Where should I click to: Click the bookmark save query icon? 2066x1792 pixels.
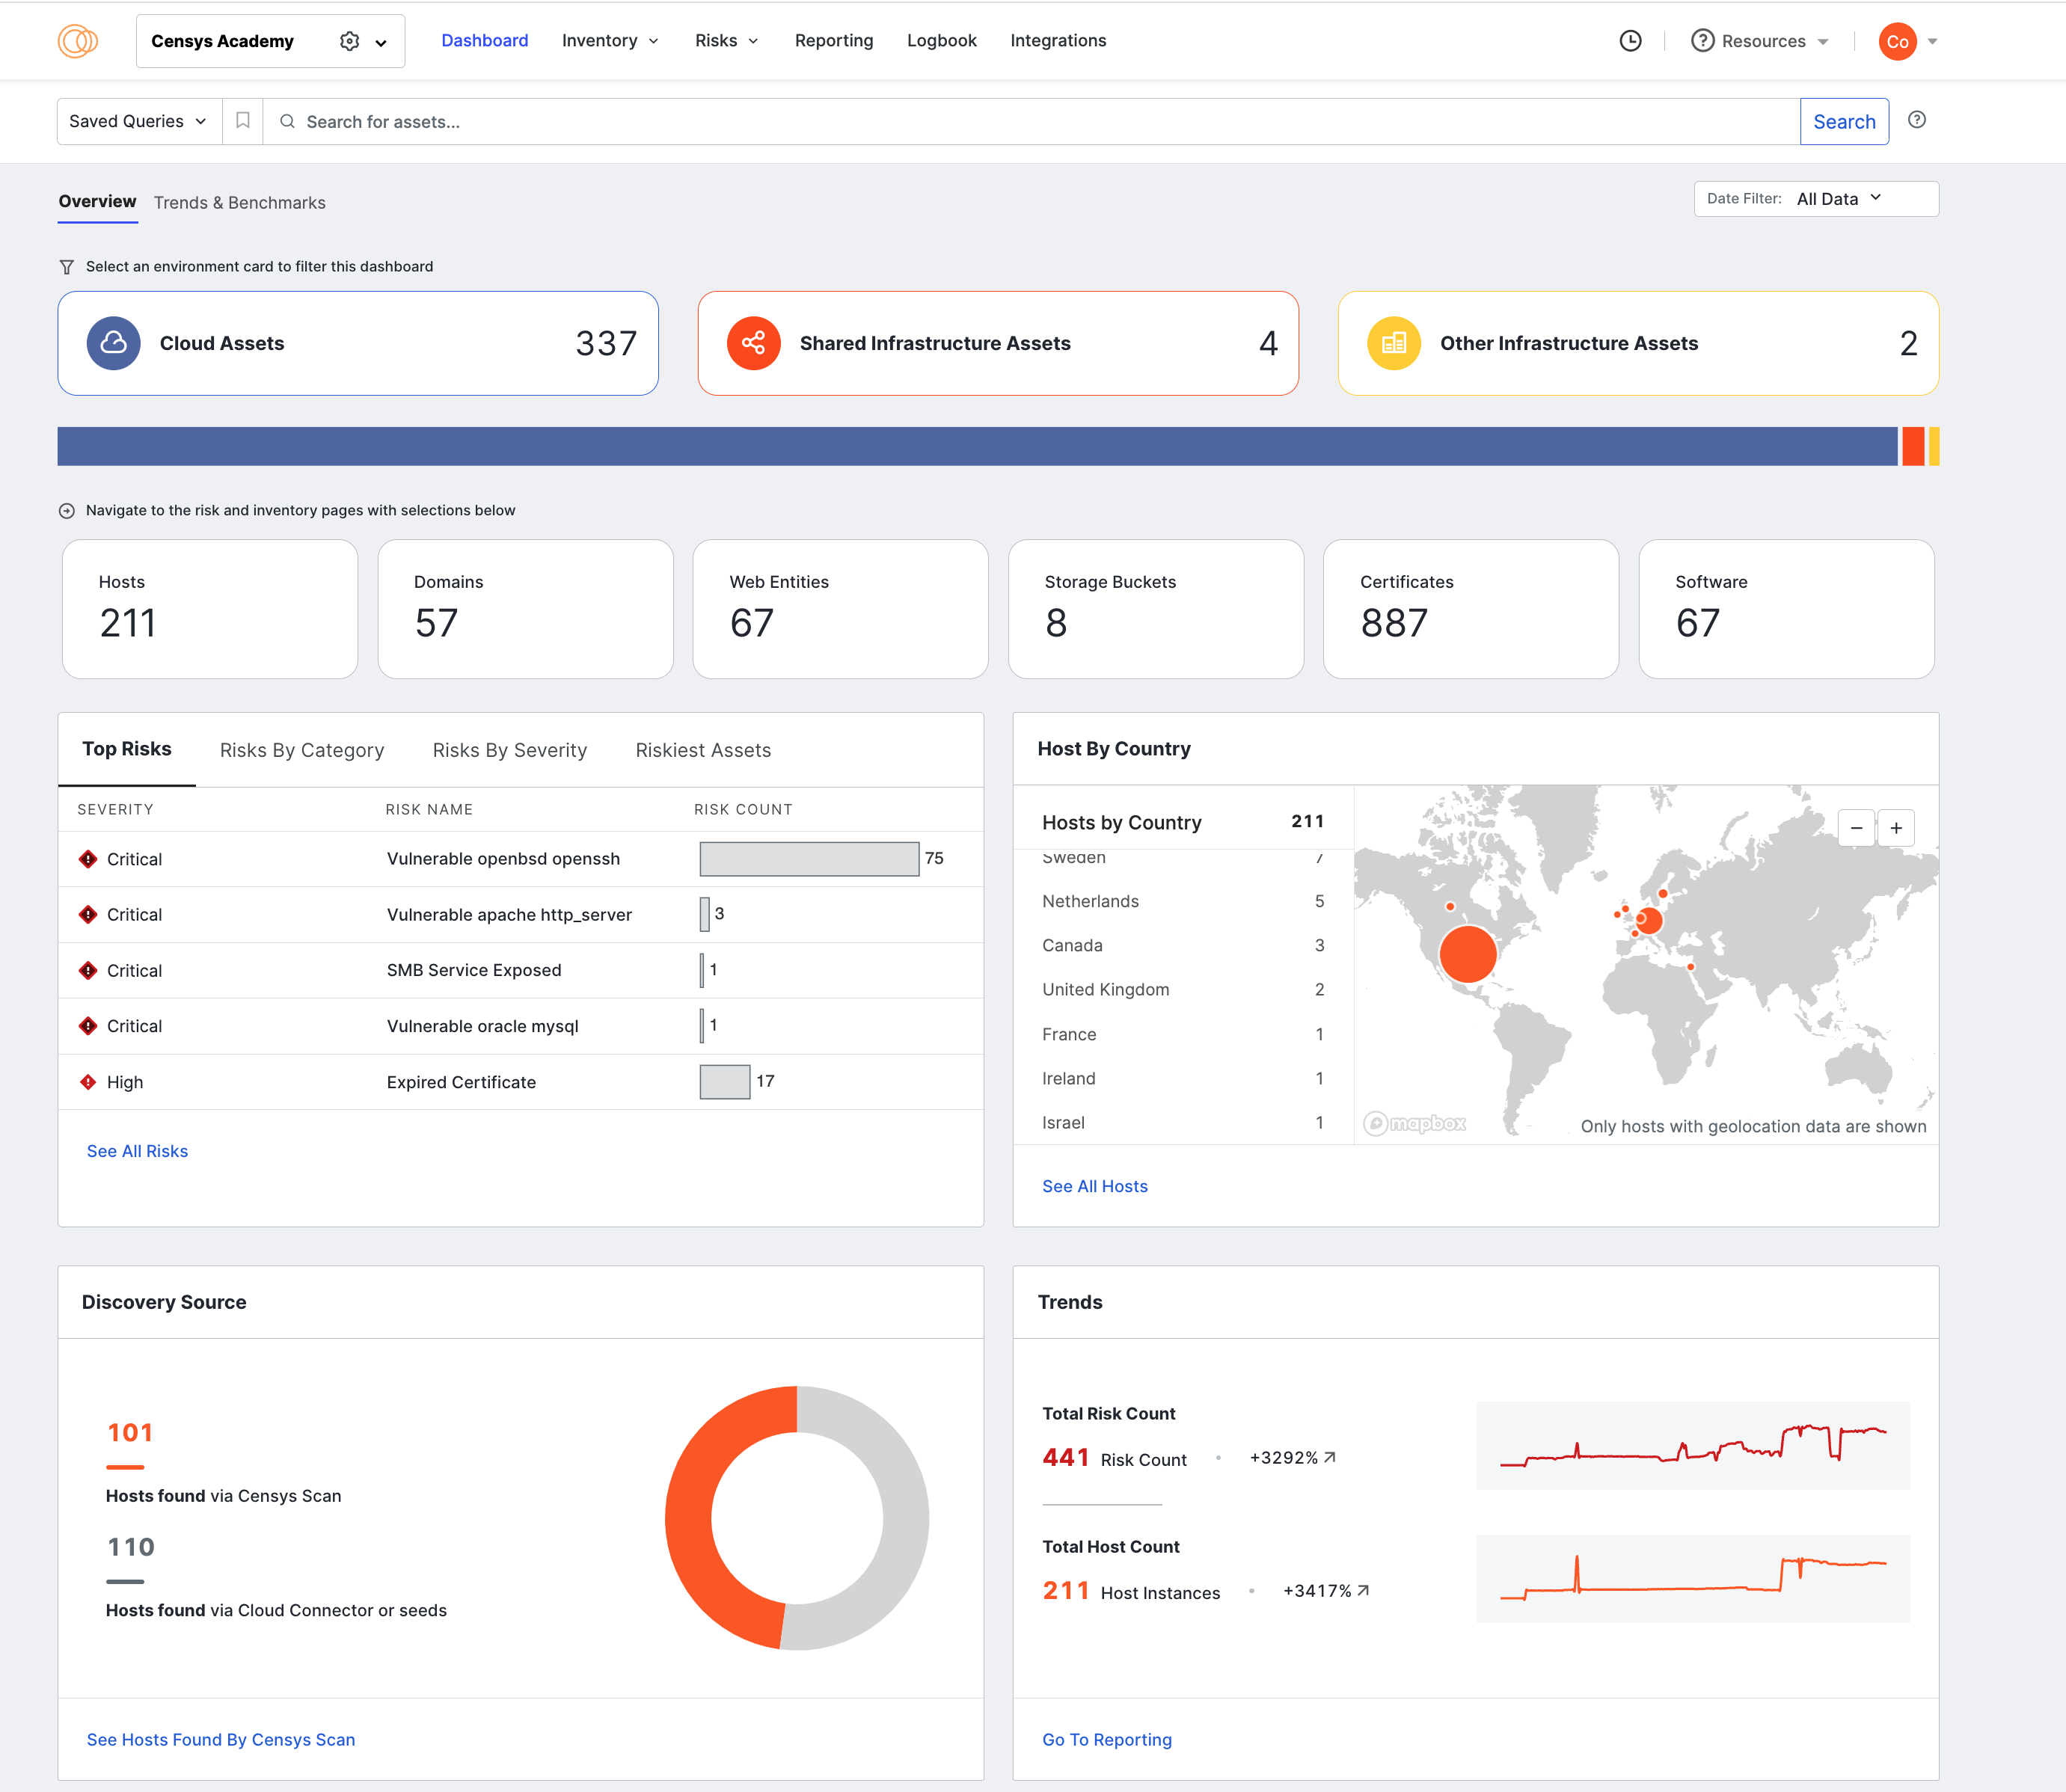click(x=242, y=121)
